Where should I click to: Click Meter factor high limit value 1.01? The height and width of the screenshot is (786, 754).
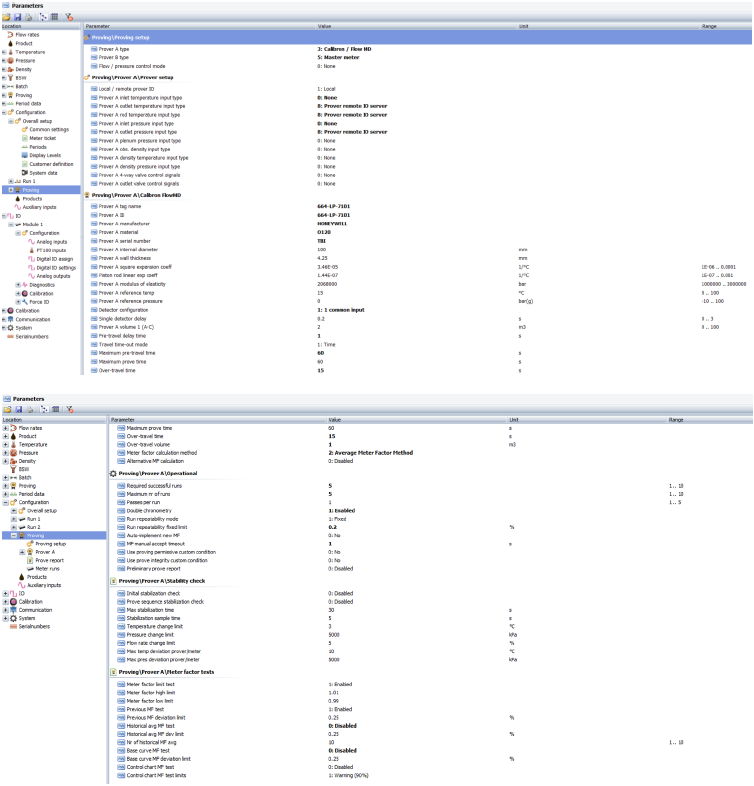(x=333, y=693)
